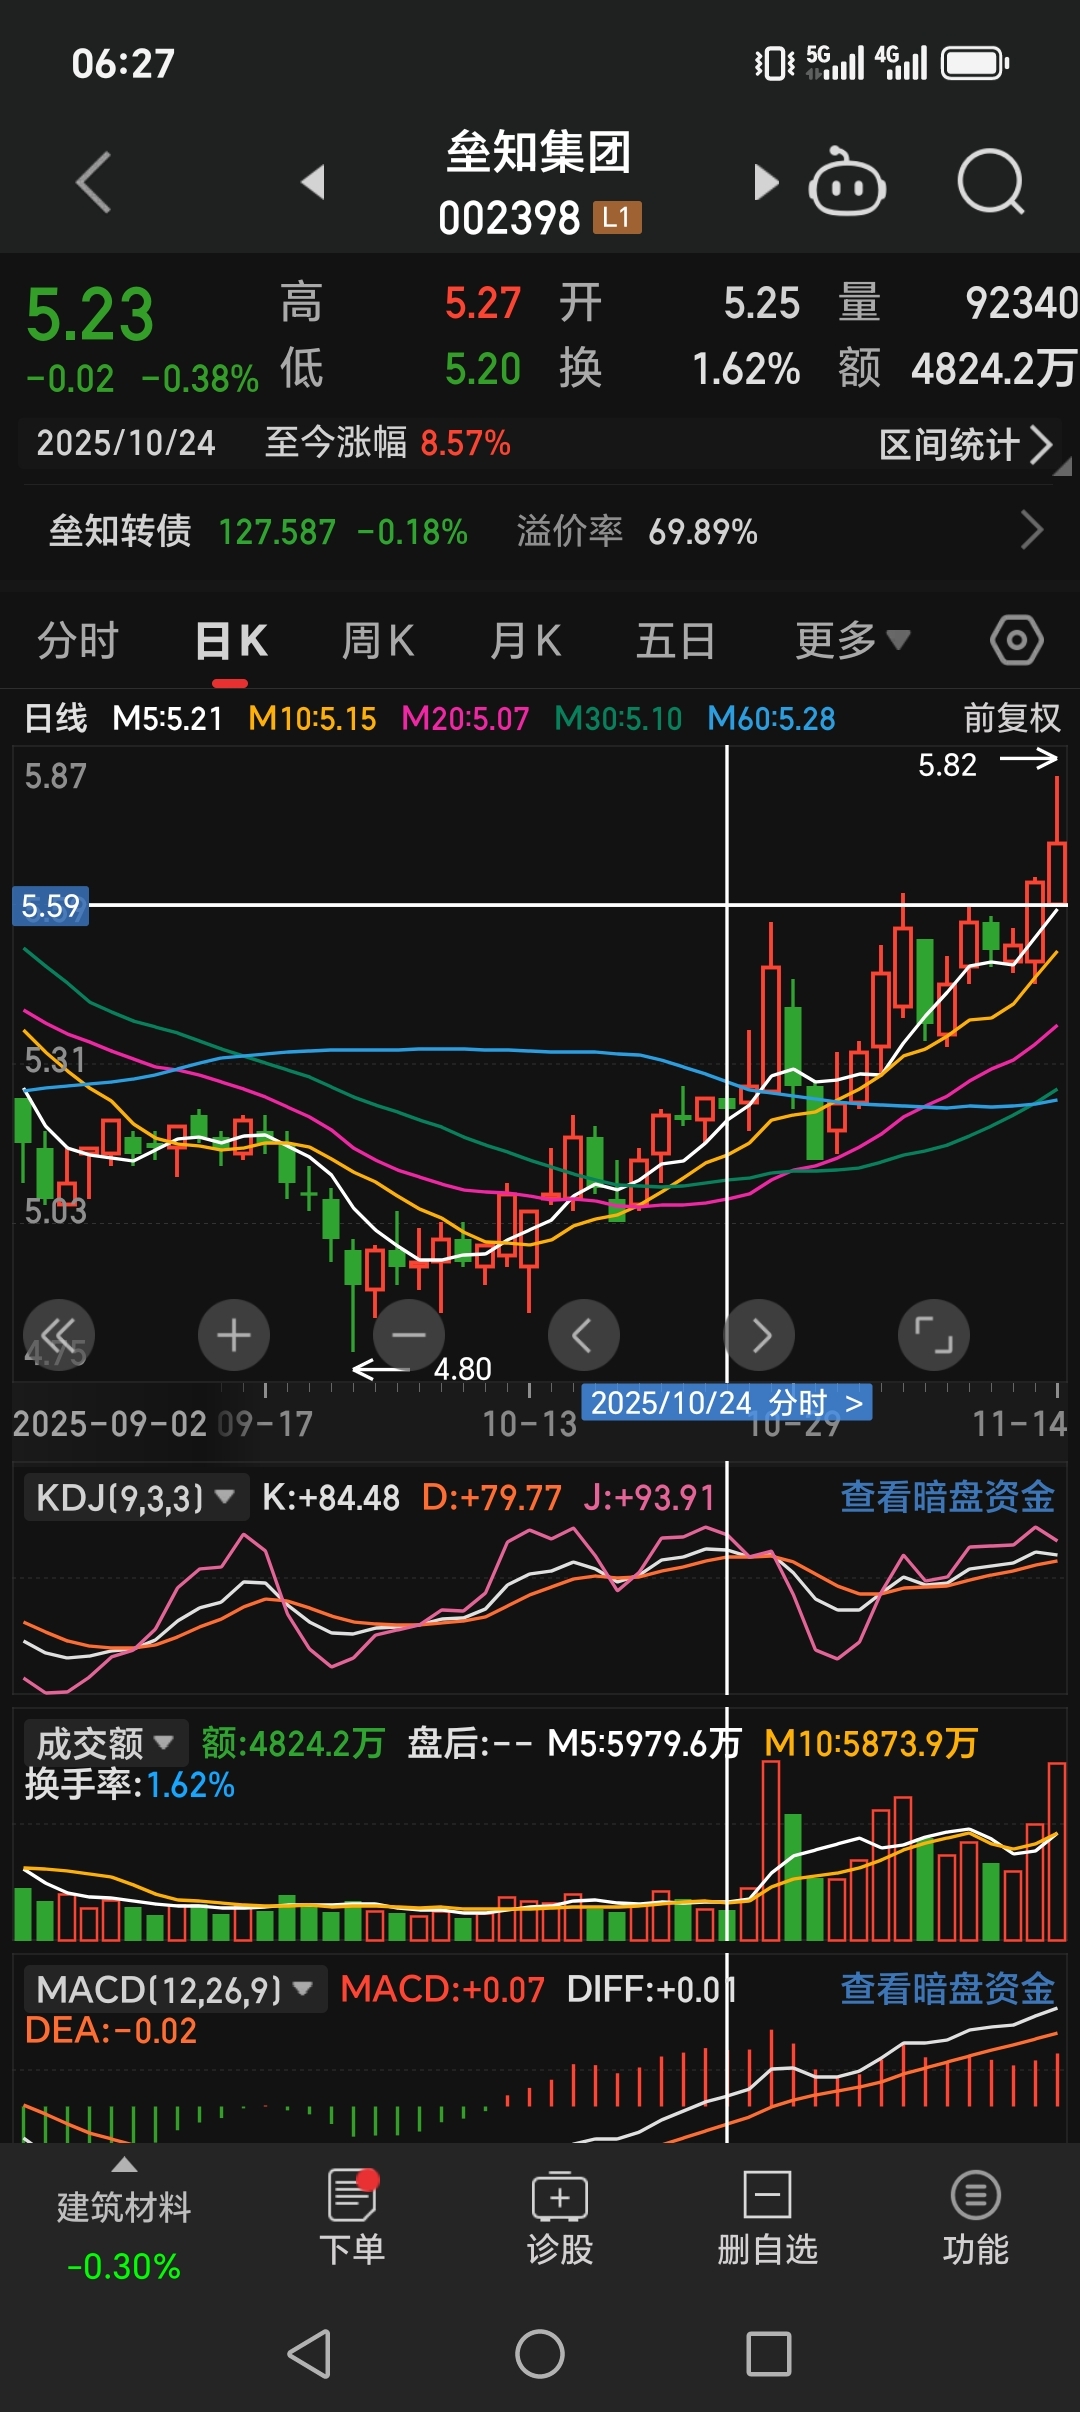Tap 查看暗盘资金 link beside MACD

coord(947,1989)
